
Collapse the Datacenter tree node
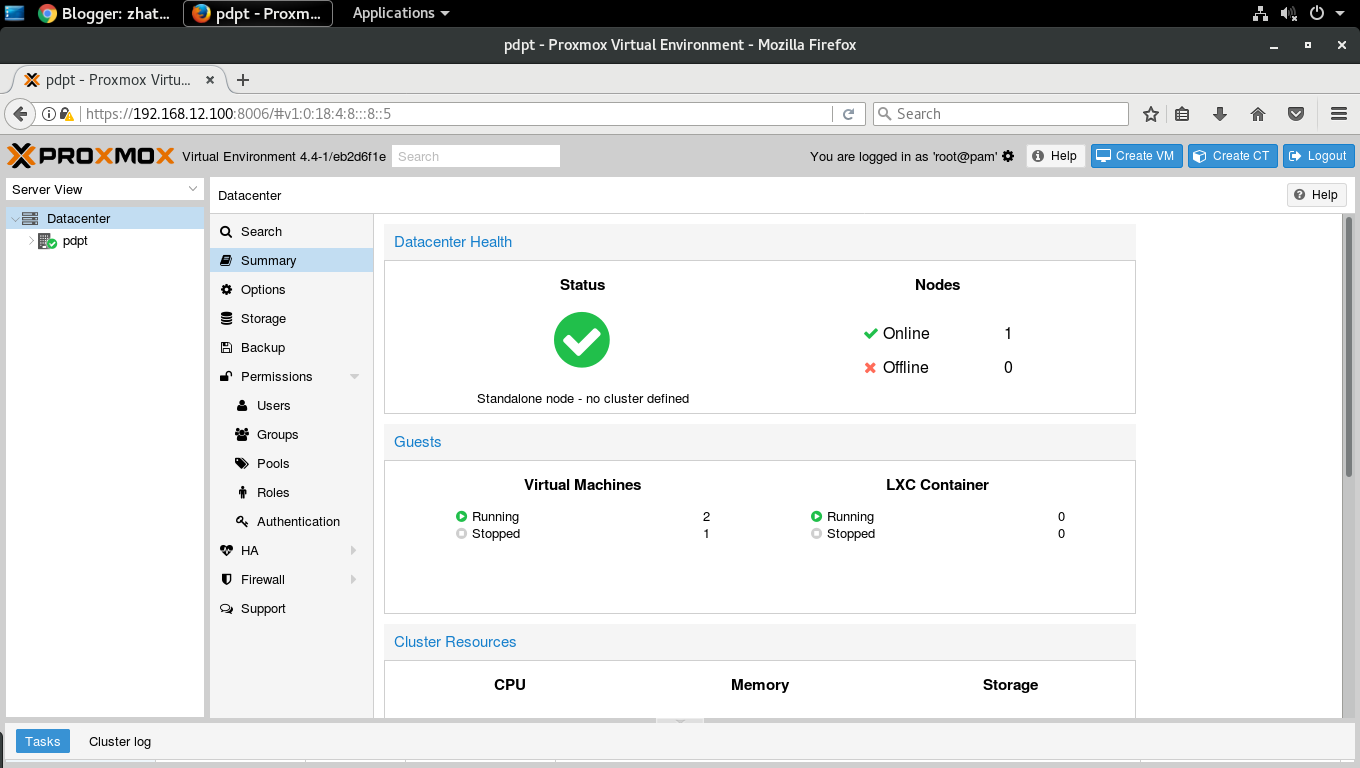tap(14, 218)
